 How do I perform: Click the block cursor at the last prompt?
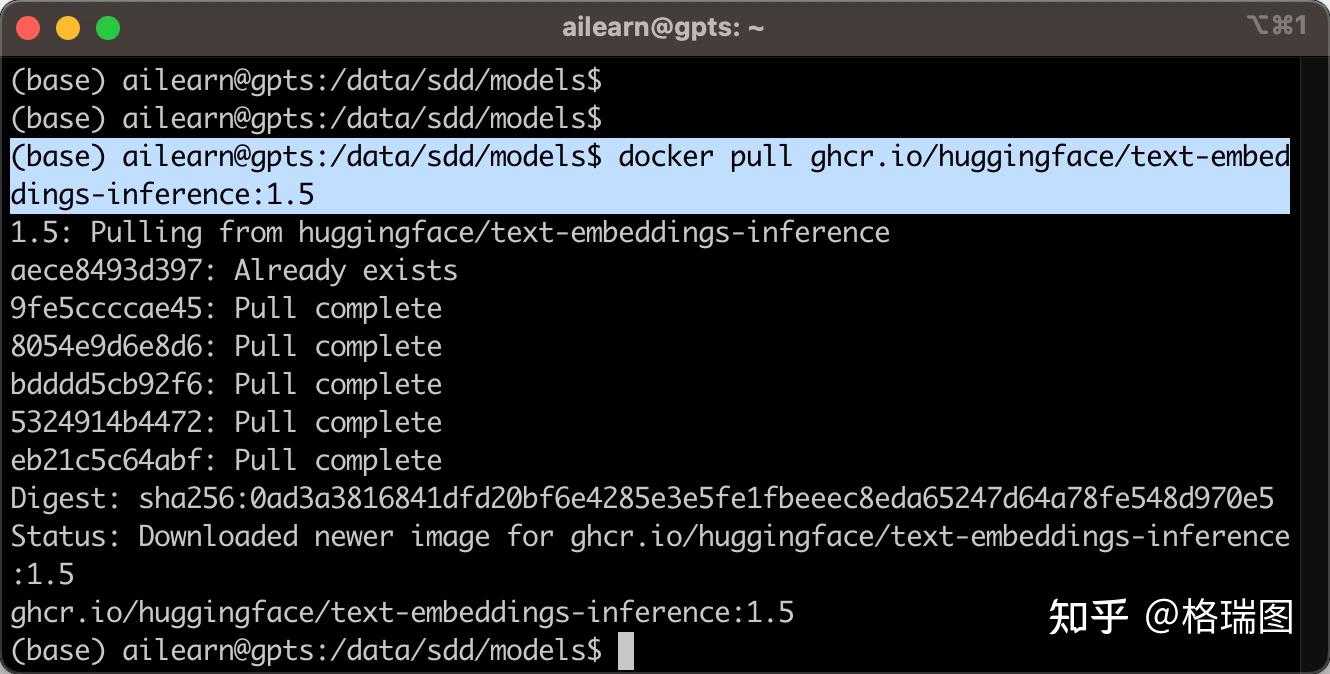626,651
